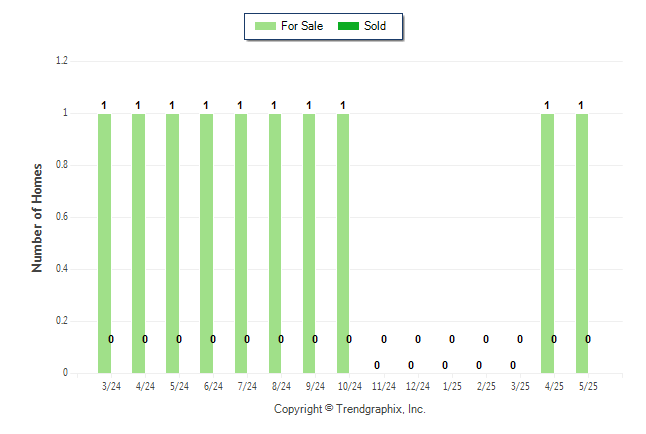Click the 12/24 x-axis label
The image size is (646, 434).
pyautogui.click(x=418, y=387)
